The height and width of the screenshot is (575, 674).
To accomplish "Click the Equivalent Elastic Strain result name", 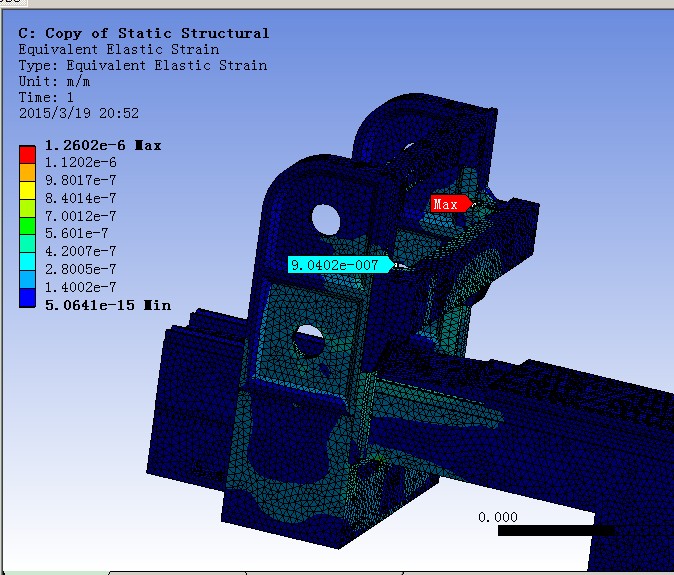I will pos(119,49).
